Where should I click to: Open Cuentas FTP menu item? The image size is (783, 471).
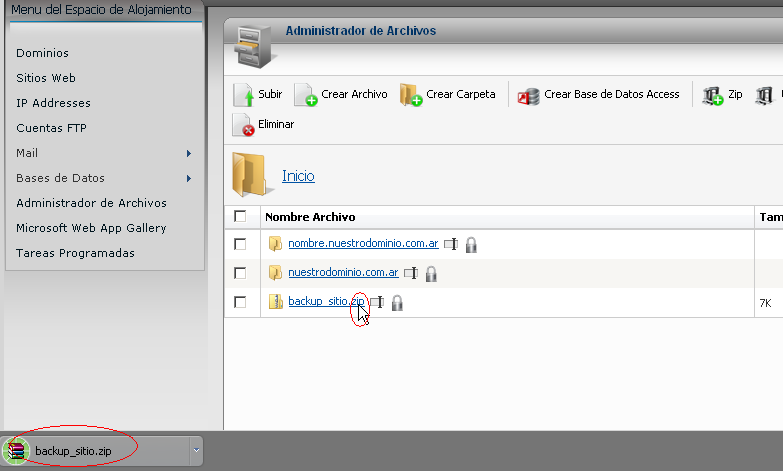[x=51, y=128]
